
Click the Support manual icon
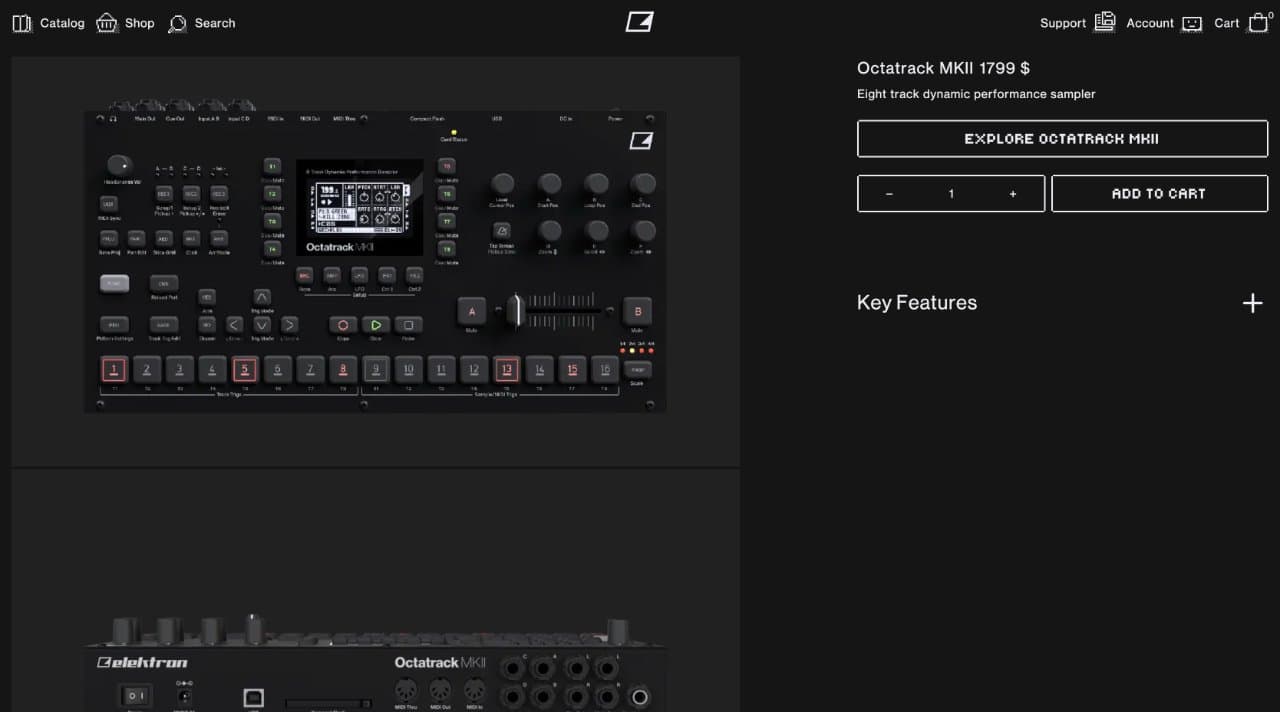[x=1104, y=22]
